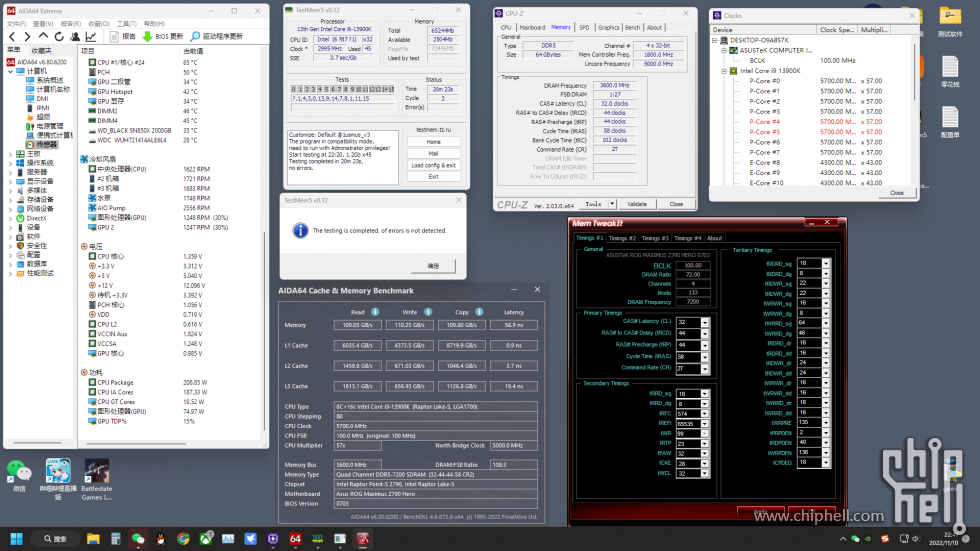This screenshot has height=551, width=980.
Task: Click the Read info icon in benchmark
Action: coord(375,312)
